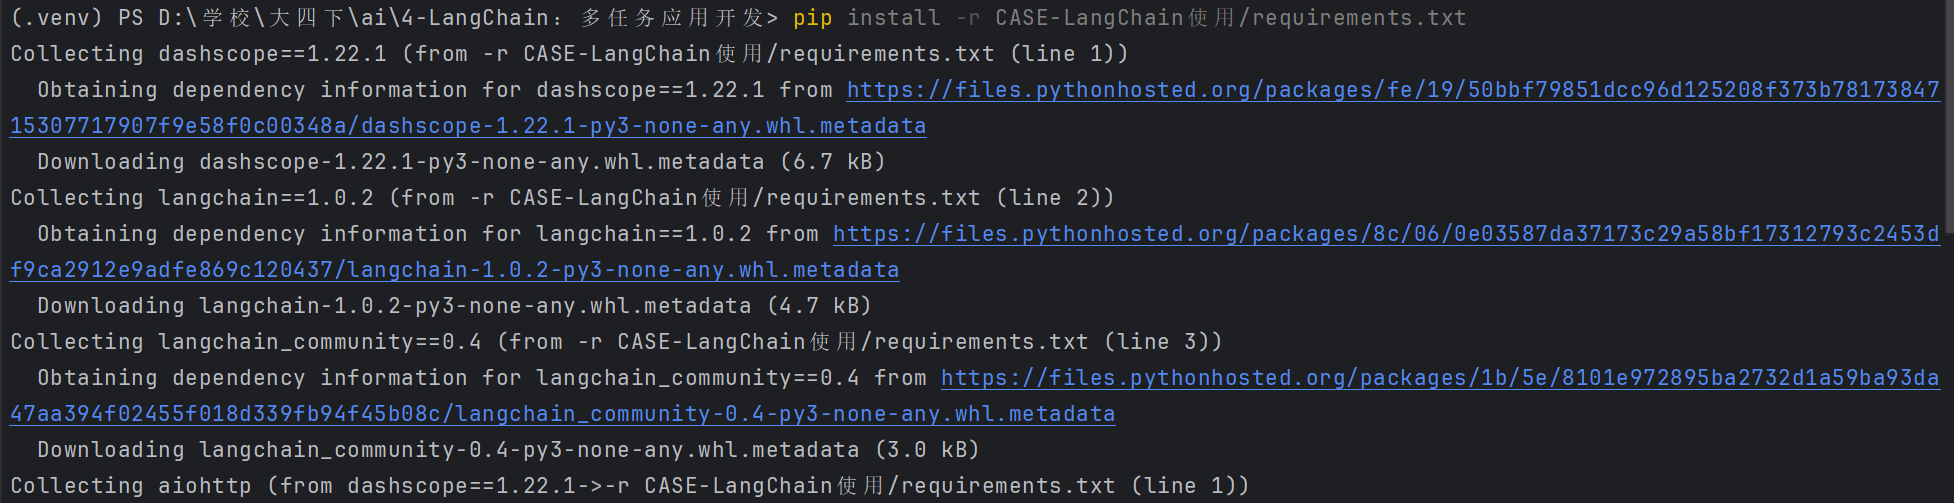1954x503 pixels.
Task: Click the 'Collecting langchain_community==0.4' line
Action: 616,342
